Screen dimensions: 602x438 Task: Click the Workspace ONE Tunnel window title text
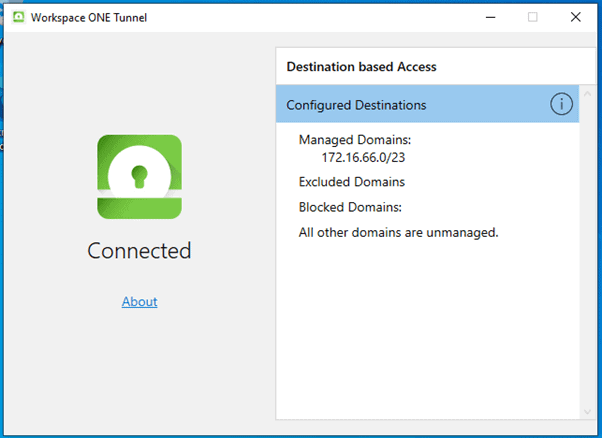click(x=89, y=18)
